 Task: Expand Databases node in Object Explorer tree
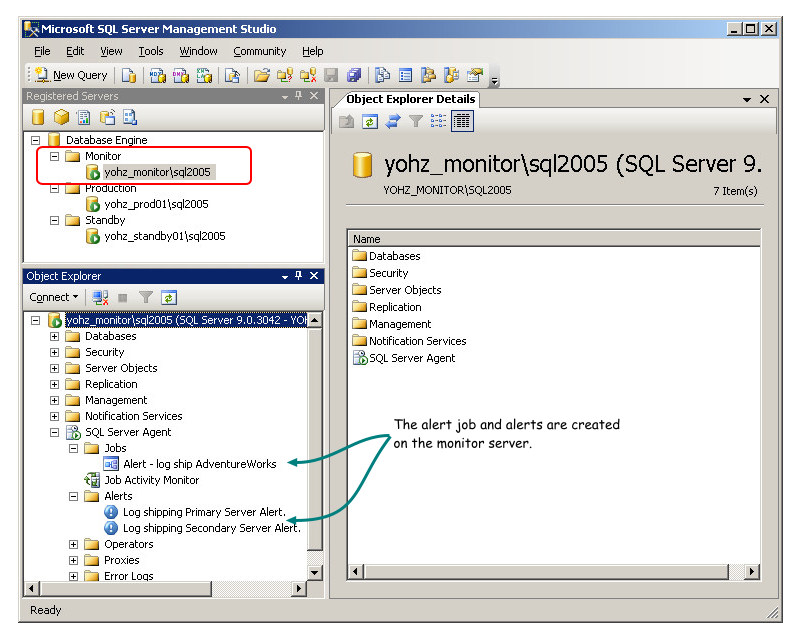[54, 336]
